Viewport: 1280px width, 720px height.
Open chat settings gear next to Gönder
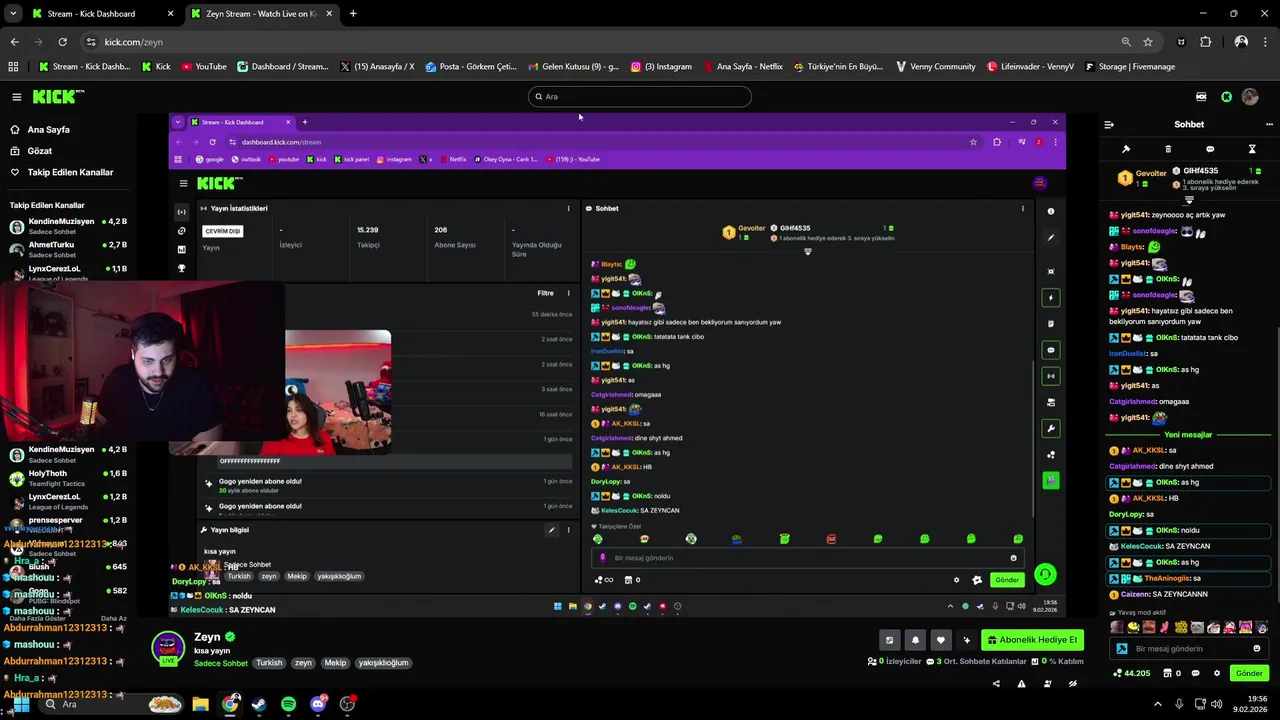click(1217, 673)
